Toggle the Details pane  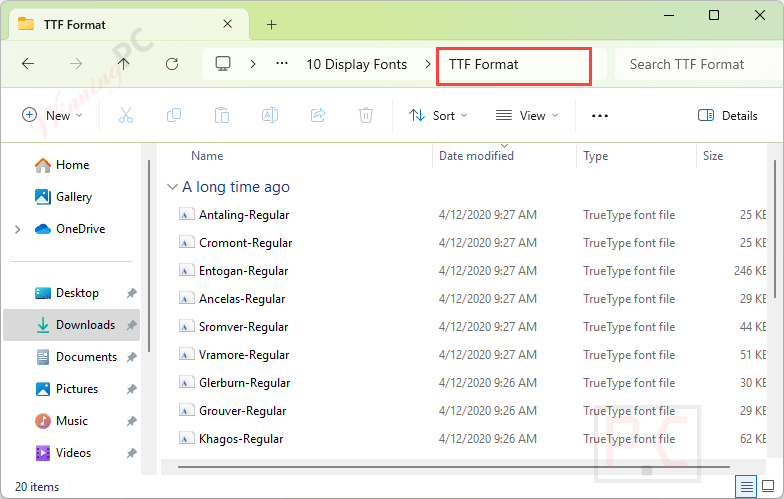click(x=728, y=116)
